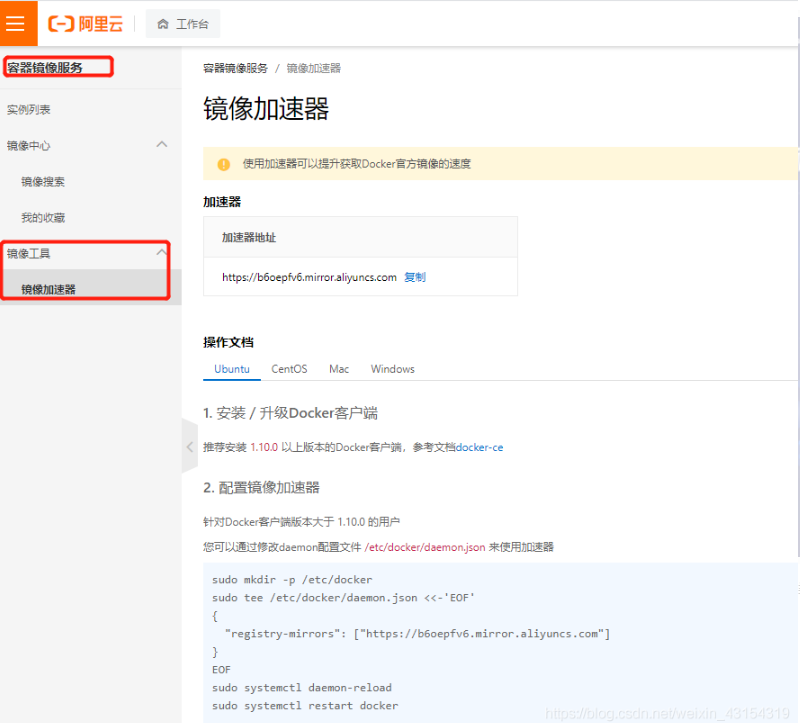Image resolution: width=800 pixels, height=723 pixels.
Task: Click the sudo systemctl daemon-reload line
Action: [302, 687]
